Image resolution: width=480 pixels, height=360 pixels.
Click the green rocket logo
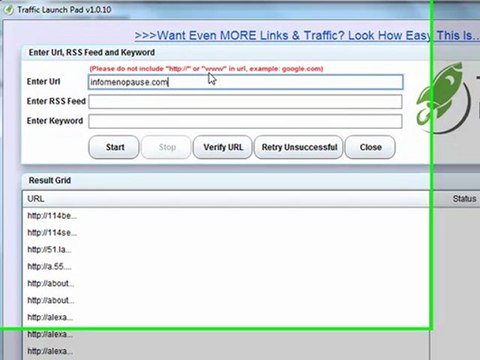[443, 97]
